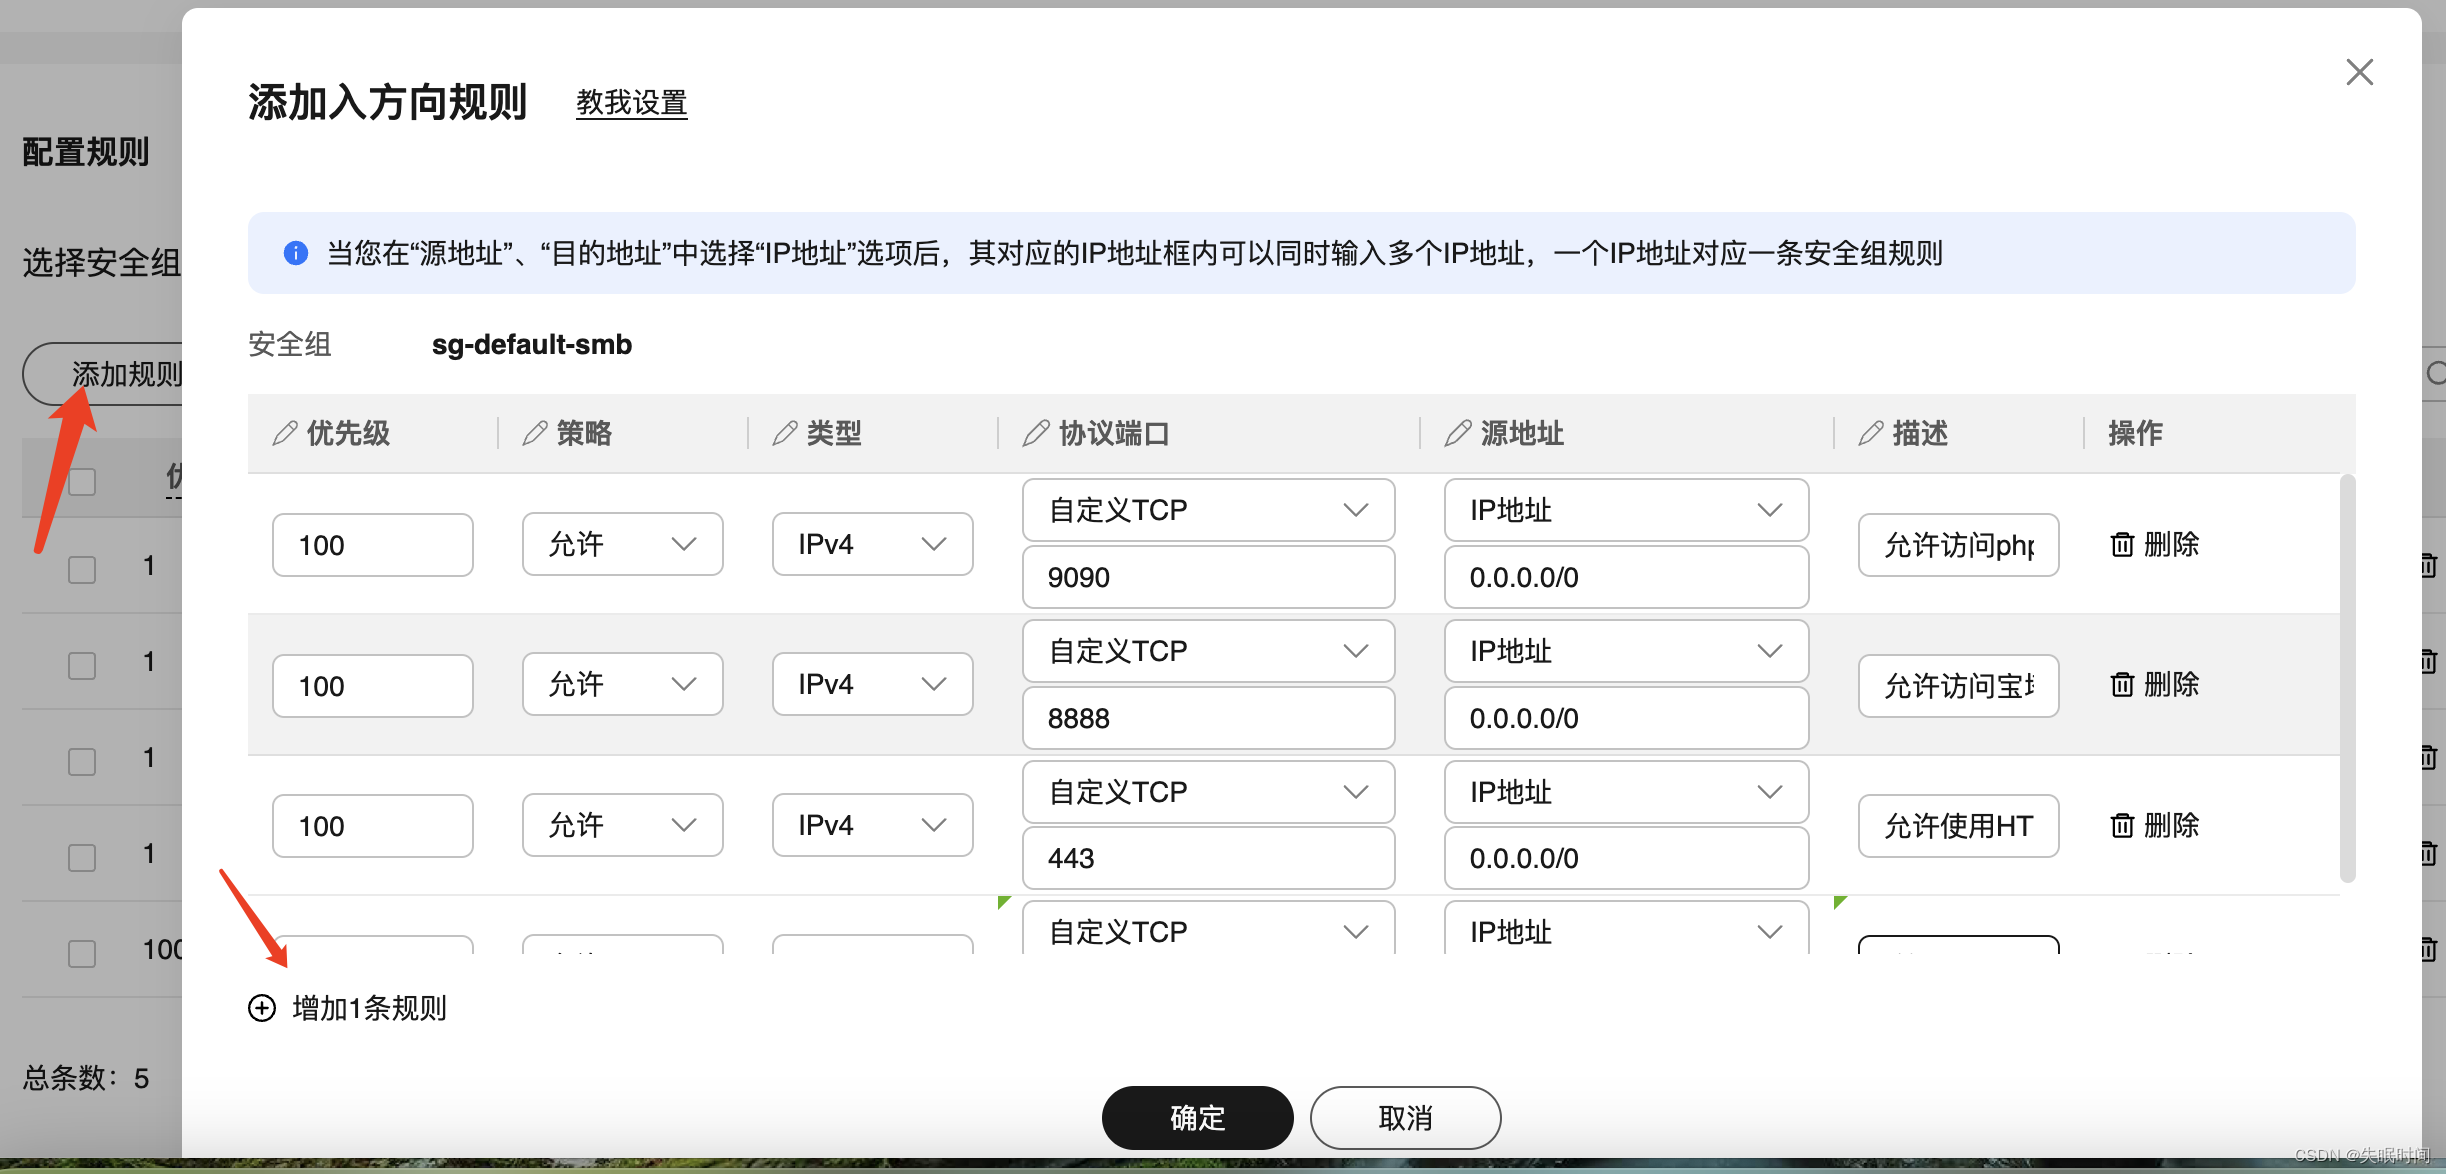Open 自定义TCP protocol dropdown above 8888
This screenshot has width=2446, height=1174.
(x=1209, y=651)
